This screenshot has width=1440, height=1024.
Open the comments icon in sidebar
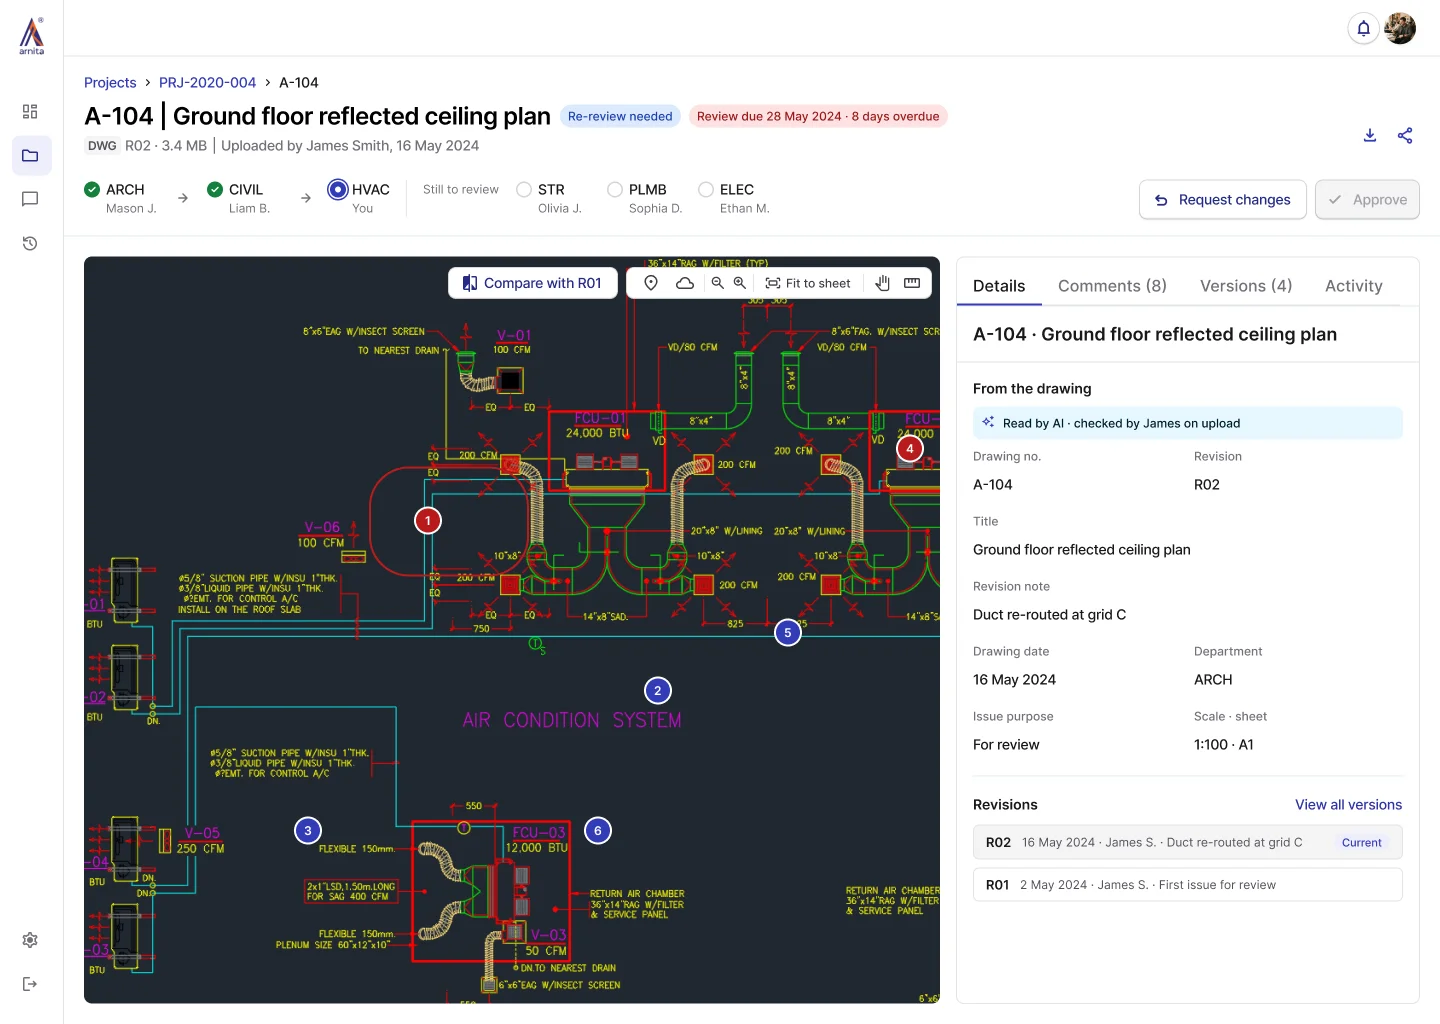pos(30,199)
